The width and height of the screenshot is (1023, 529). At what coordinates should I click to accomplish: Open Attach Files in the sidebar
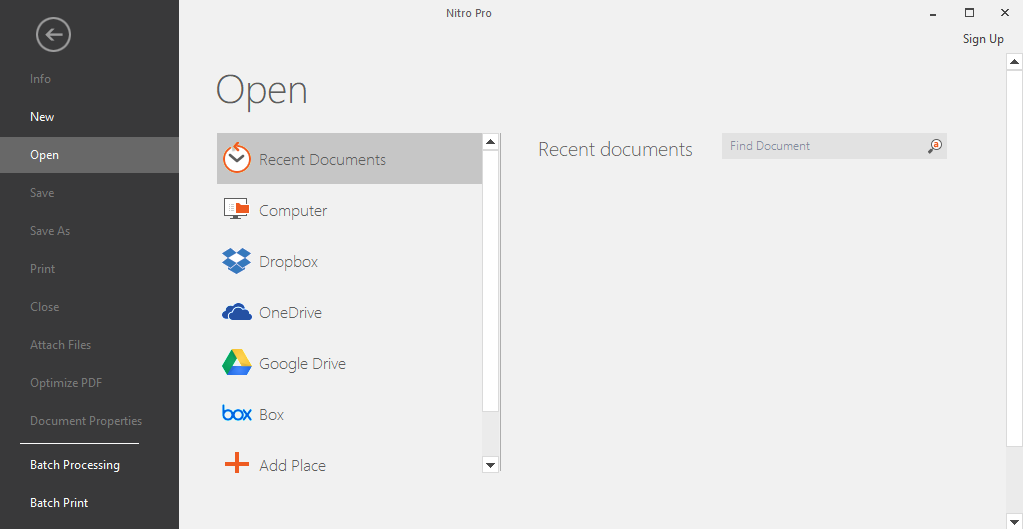pos(61,344)
